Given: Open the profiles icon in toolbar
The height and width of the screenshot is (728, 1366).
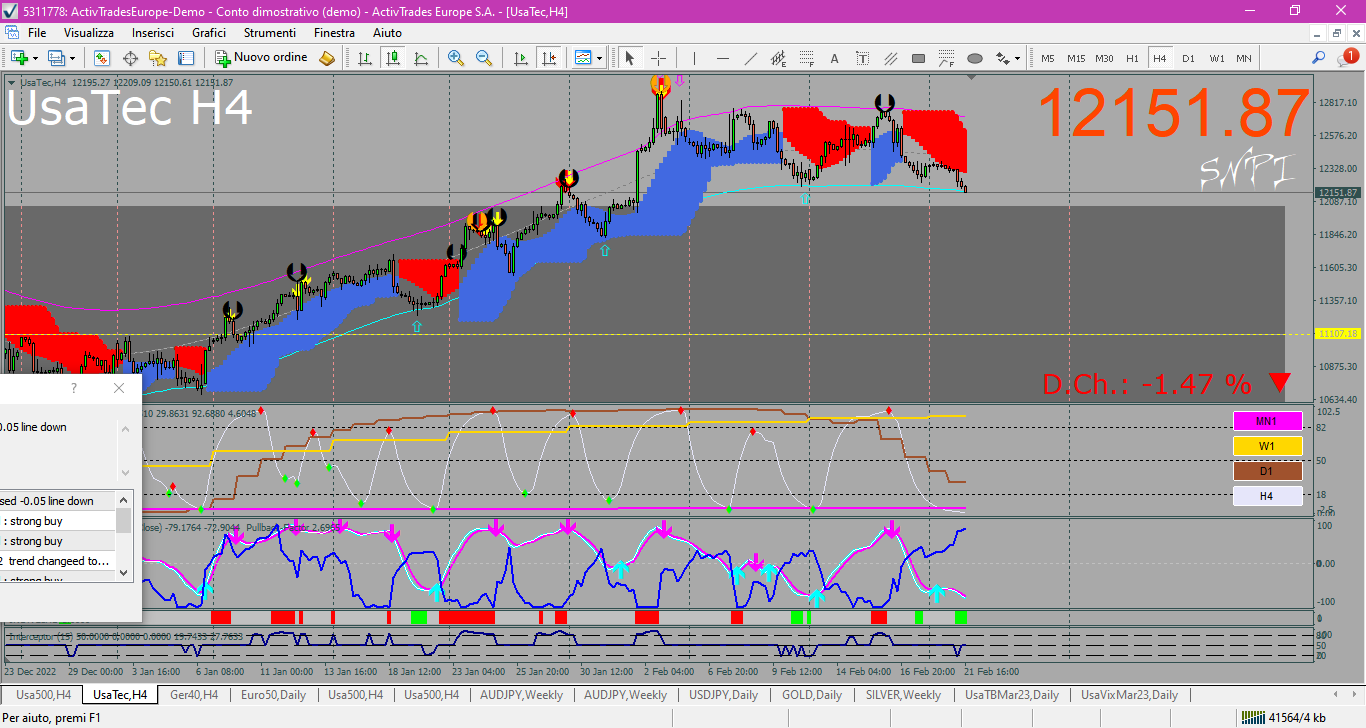Looking at the screenshot, I should (x=57, y=58).
